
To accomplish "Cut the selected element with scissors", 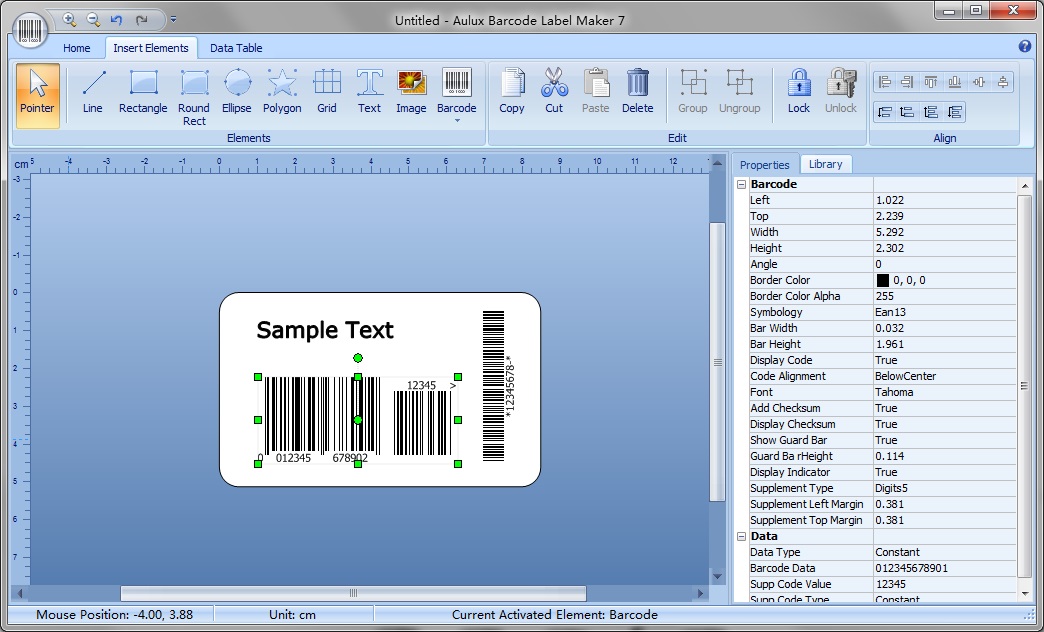I will click(554, 91).
